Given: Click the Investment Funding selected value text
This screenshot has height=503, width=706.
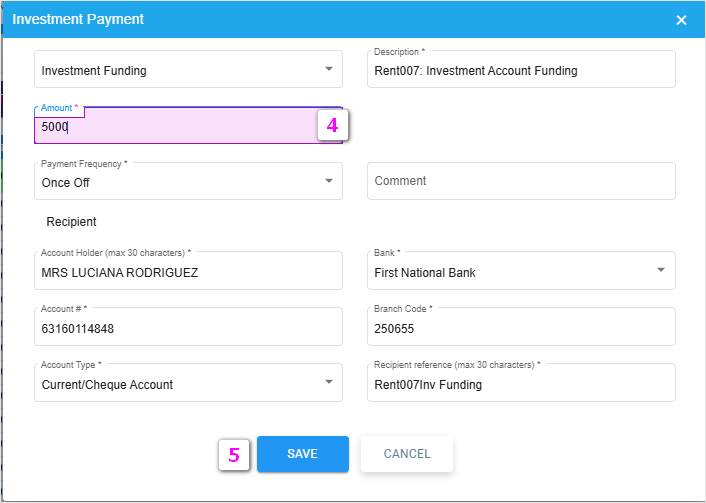Looking at the screenshot, I should tap(94, 71).
